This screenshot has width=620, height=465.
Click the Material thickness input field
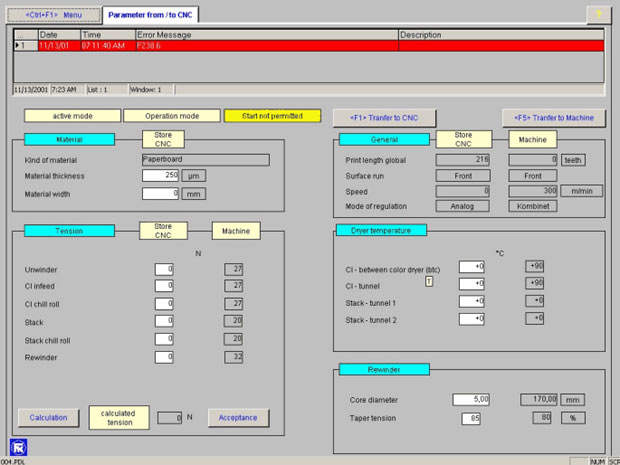point(161,176)
